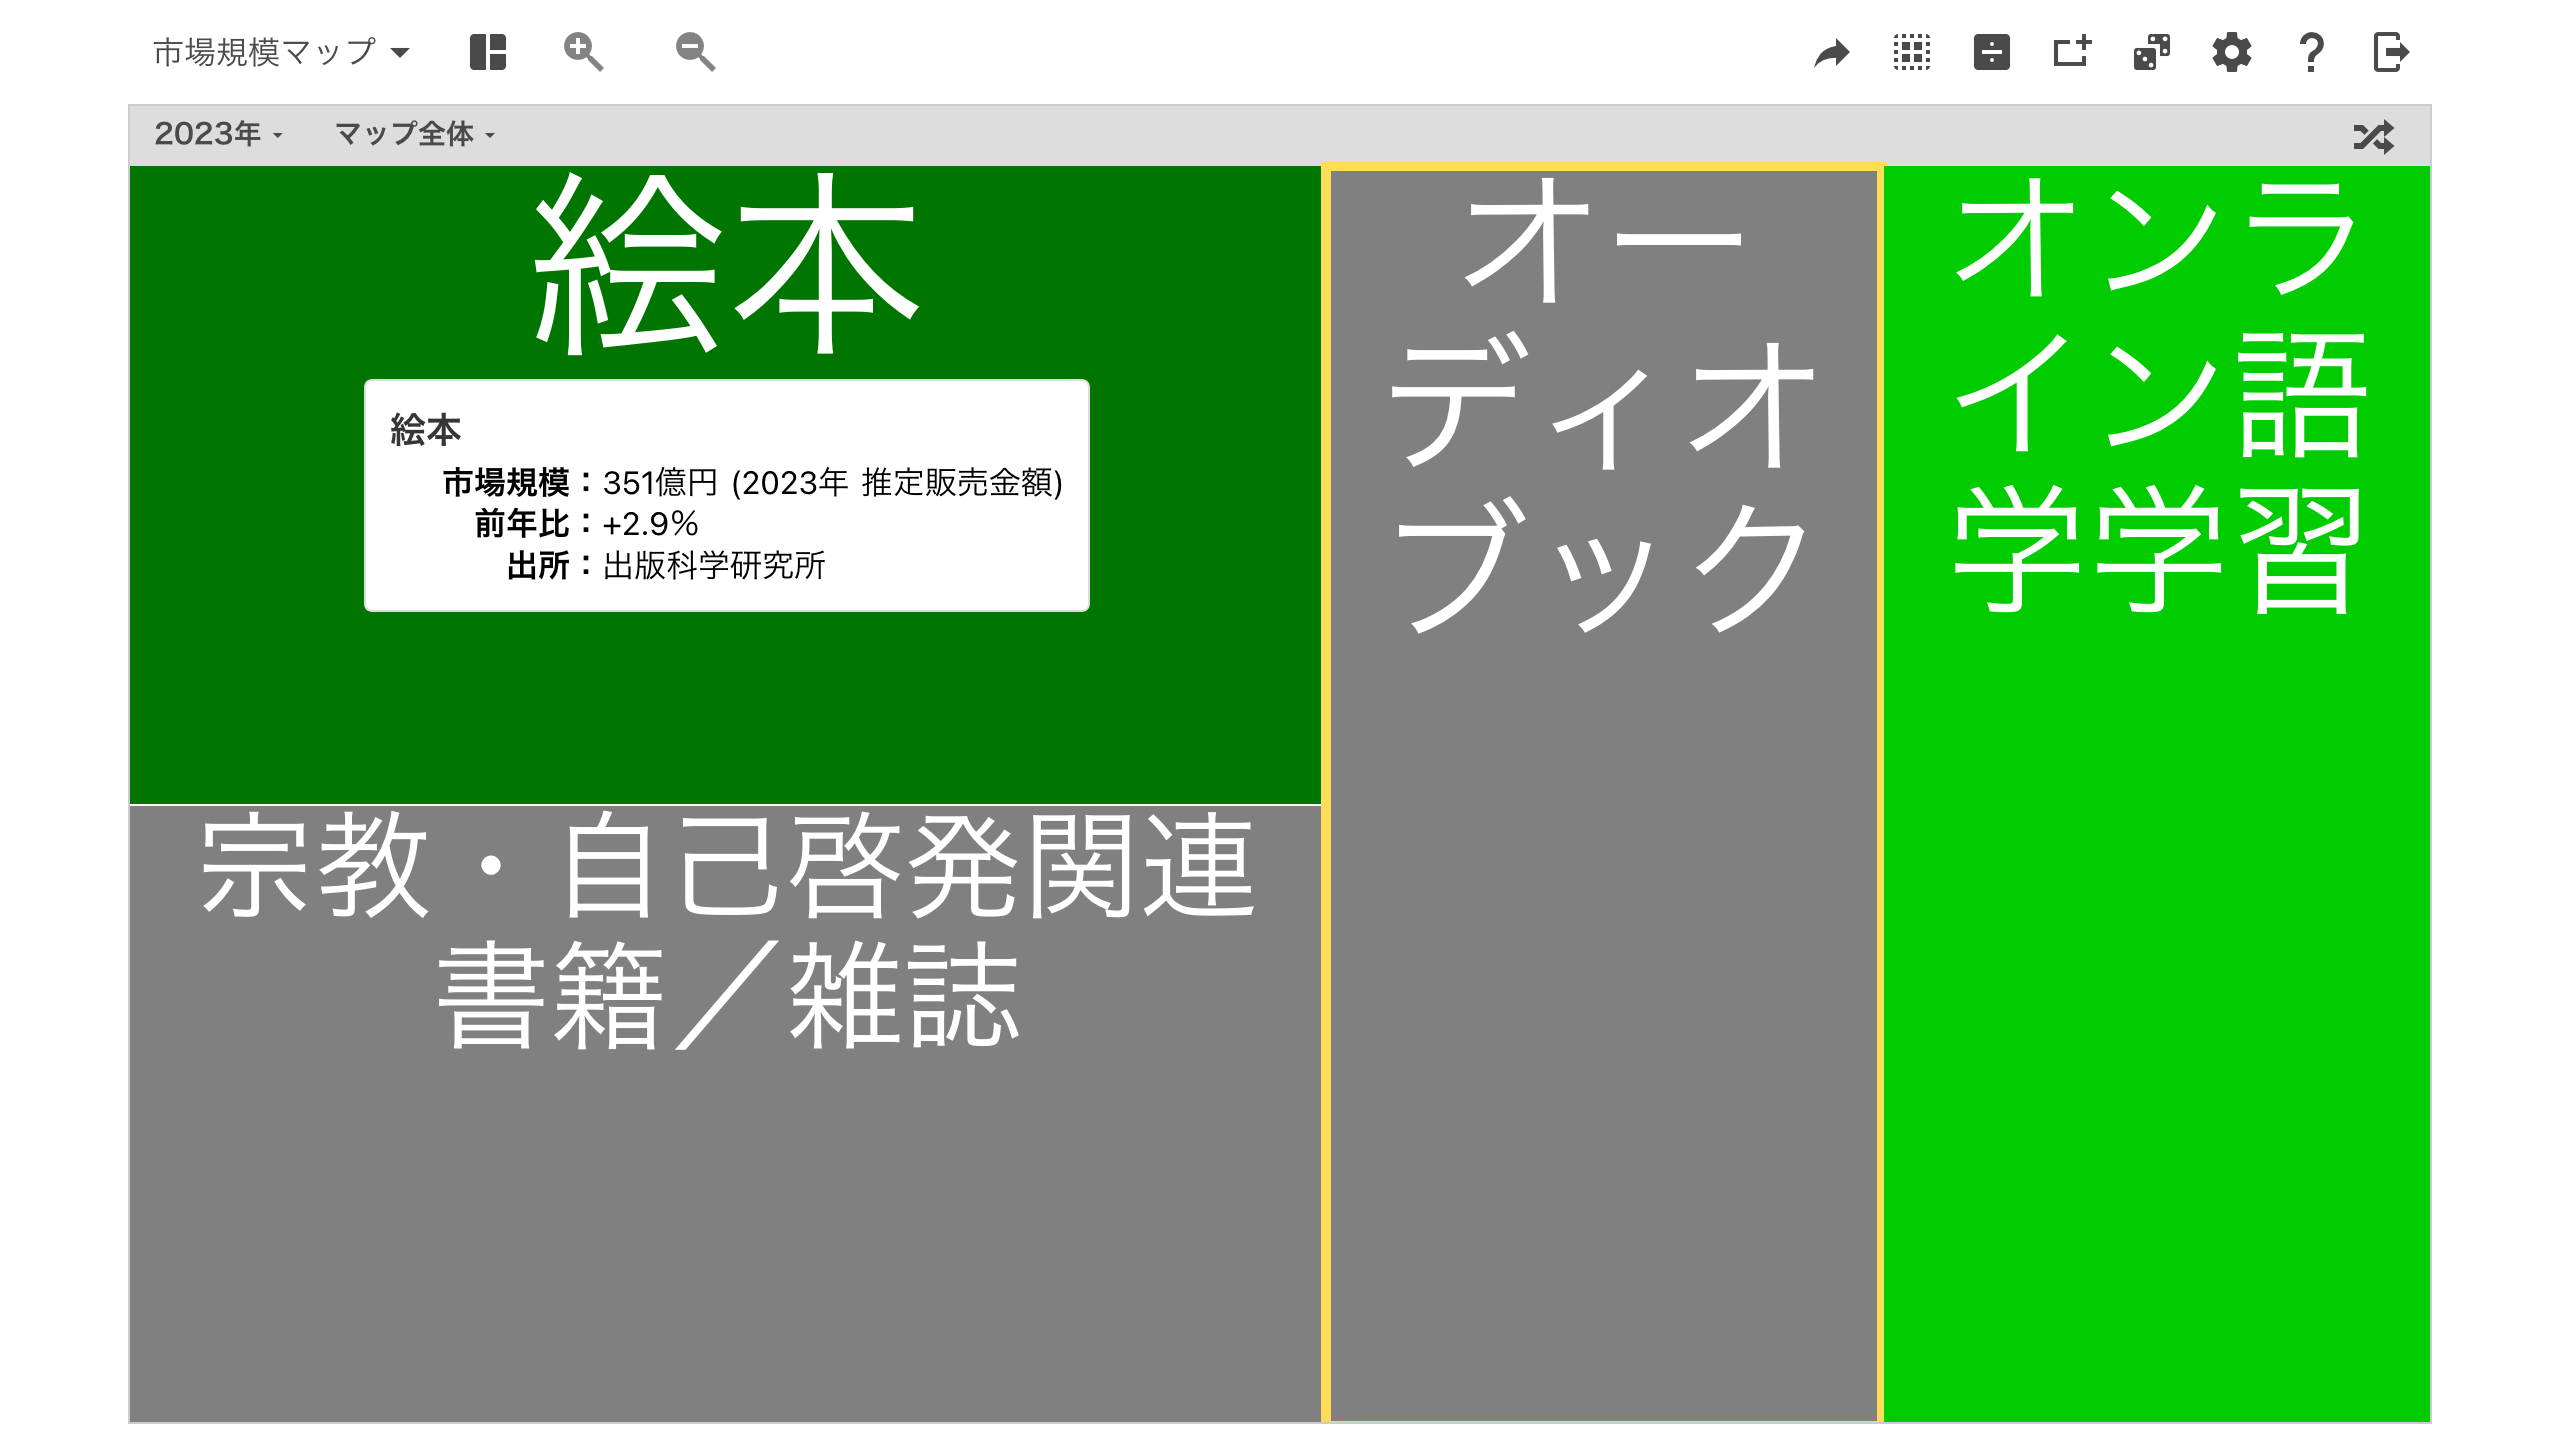Screen dimensions: 2560x1440
Task: Click the dotted grid selection icon
Action: point(1912,52)
